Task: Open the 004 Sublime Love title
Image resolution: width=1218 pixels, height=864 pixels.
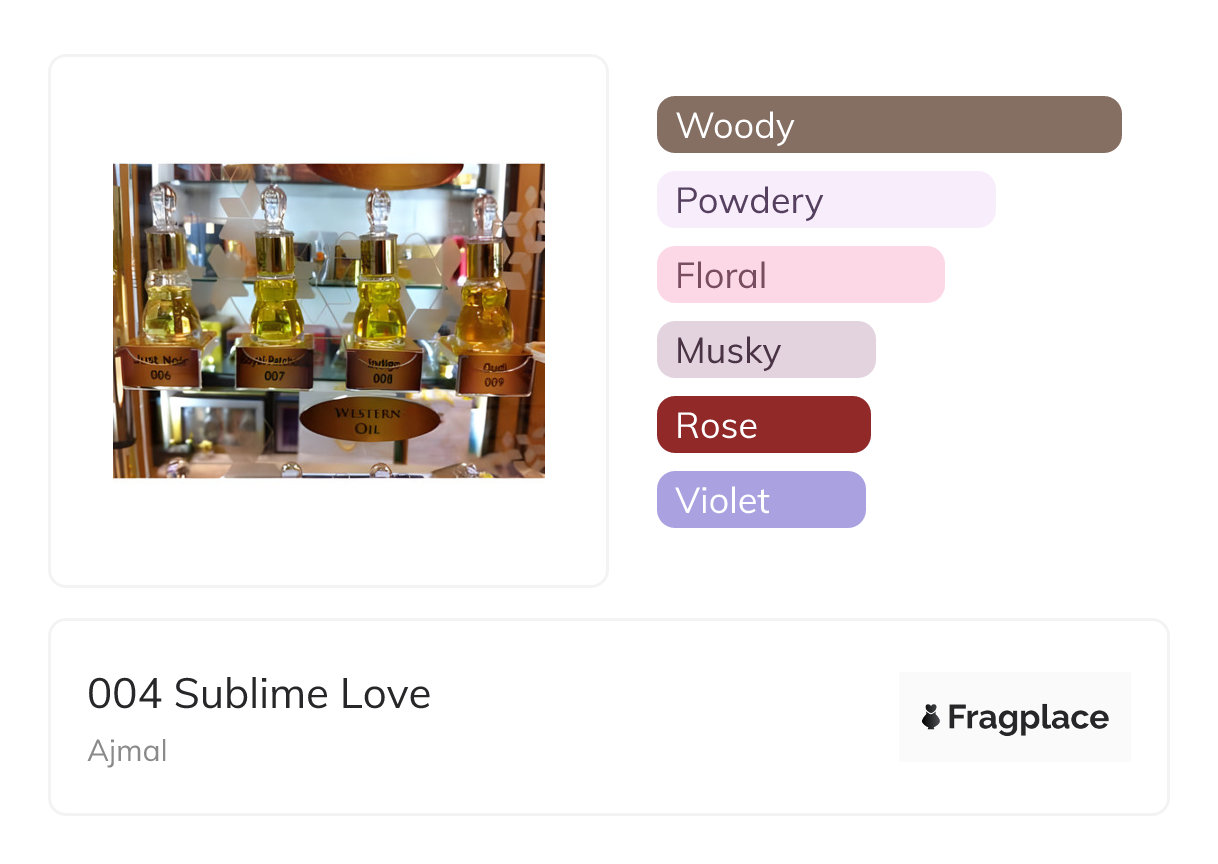Action: point(259,694)
